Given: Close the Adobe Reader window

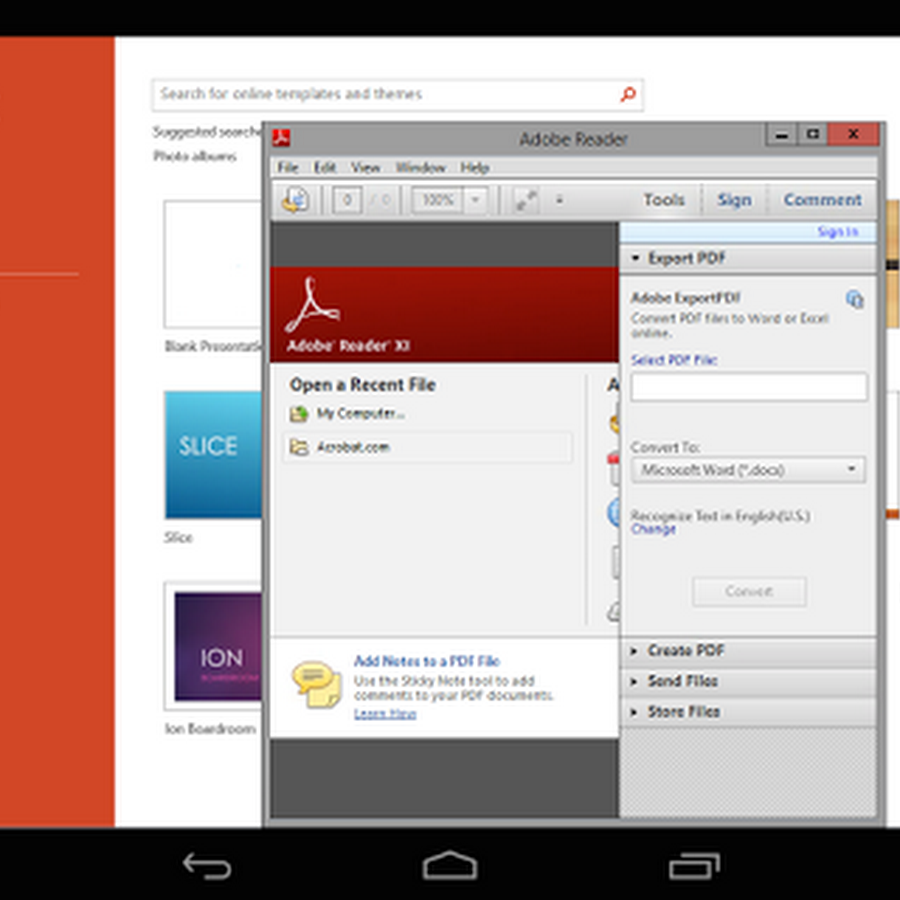Looking at the screenshot, I should (854, 135).
